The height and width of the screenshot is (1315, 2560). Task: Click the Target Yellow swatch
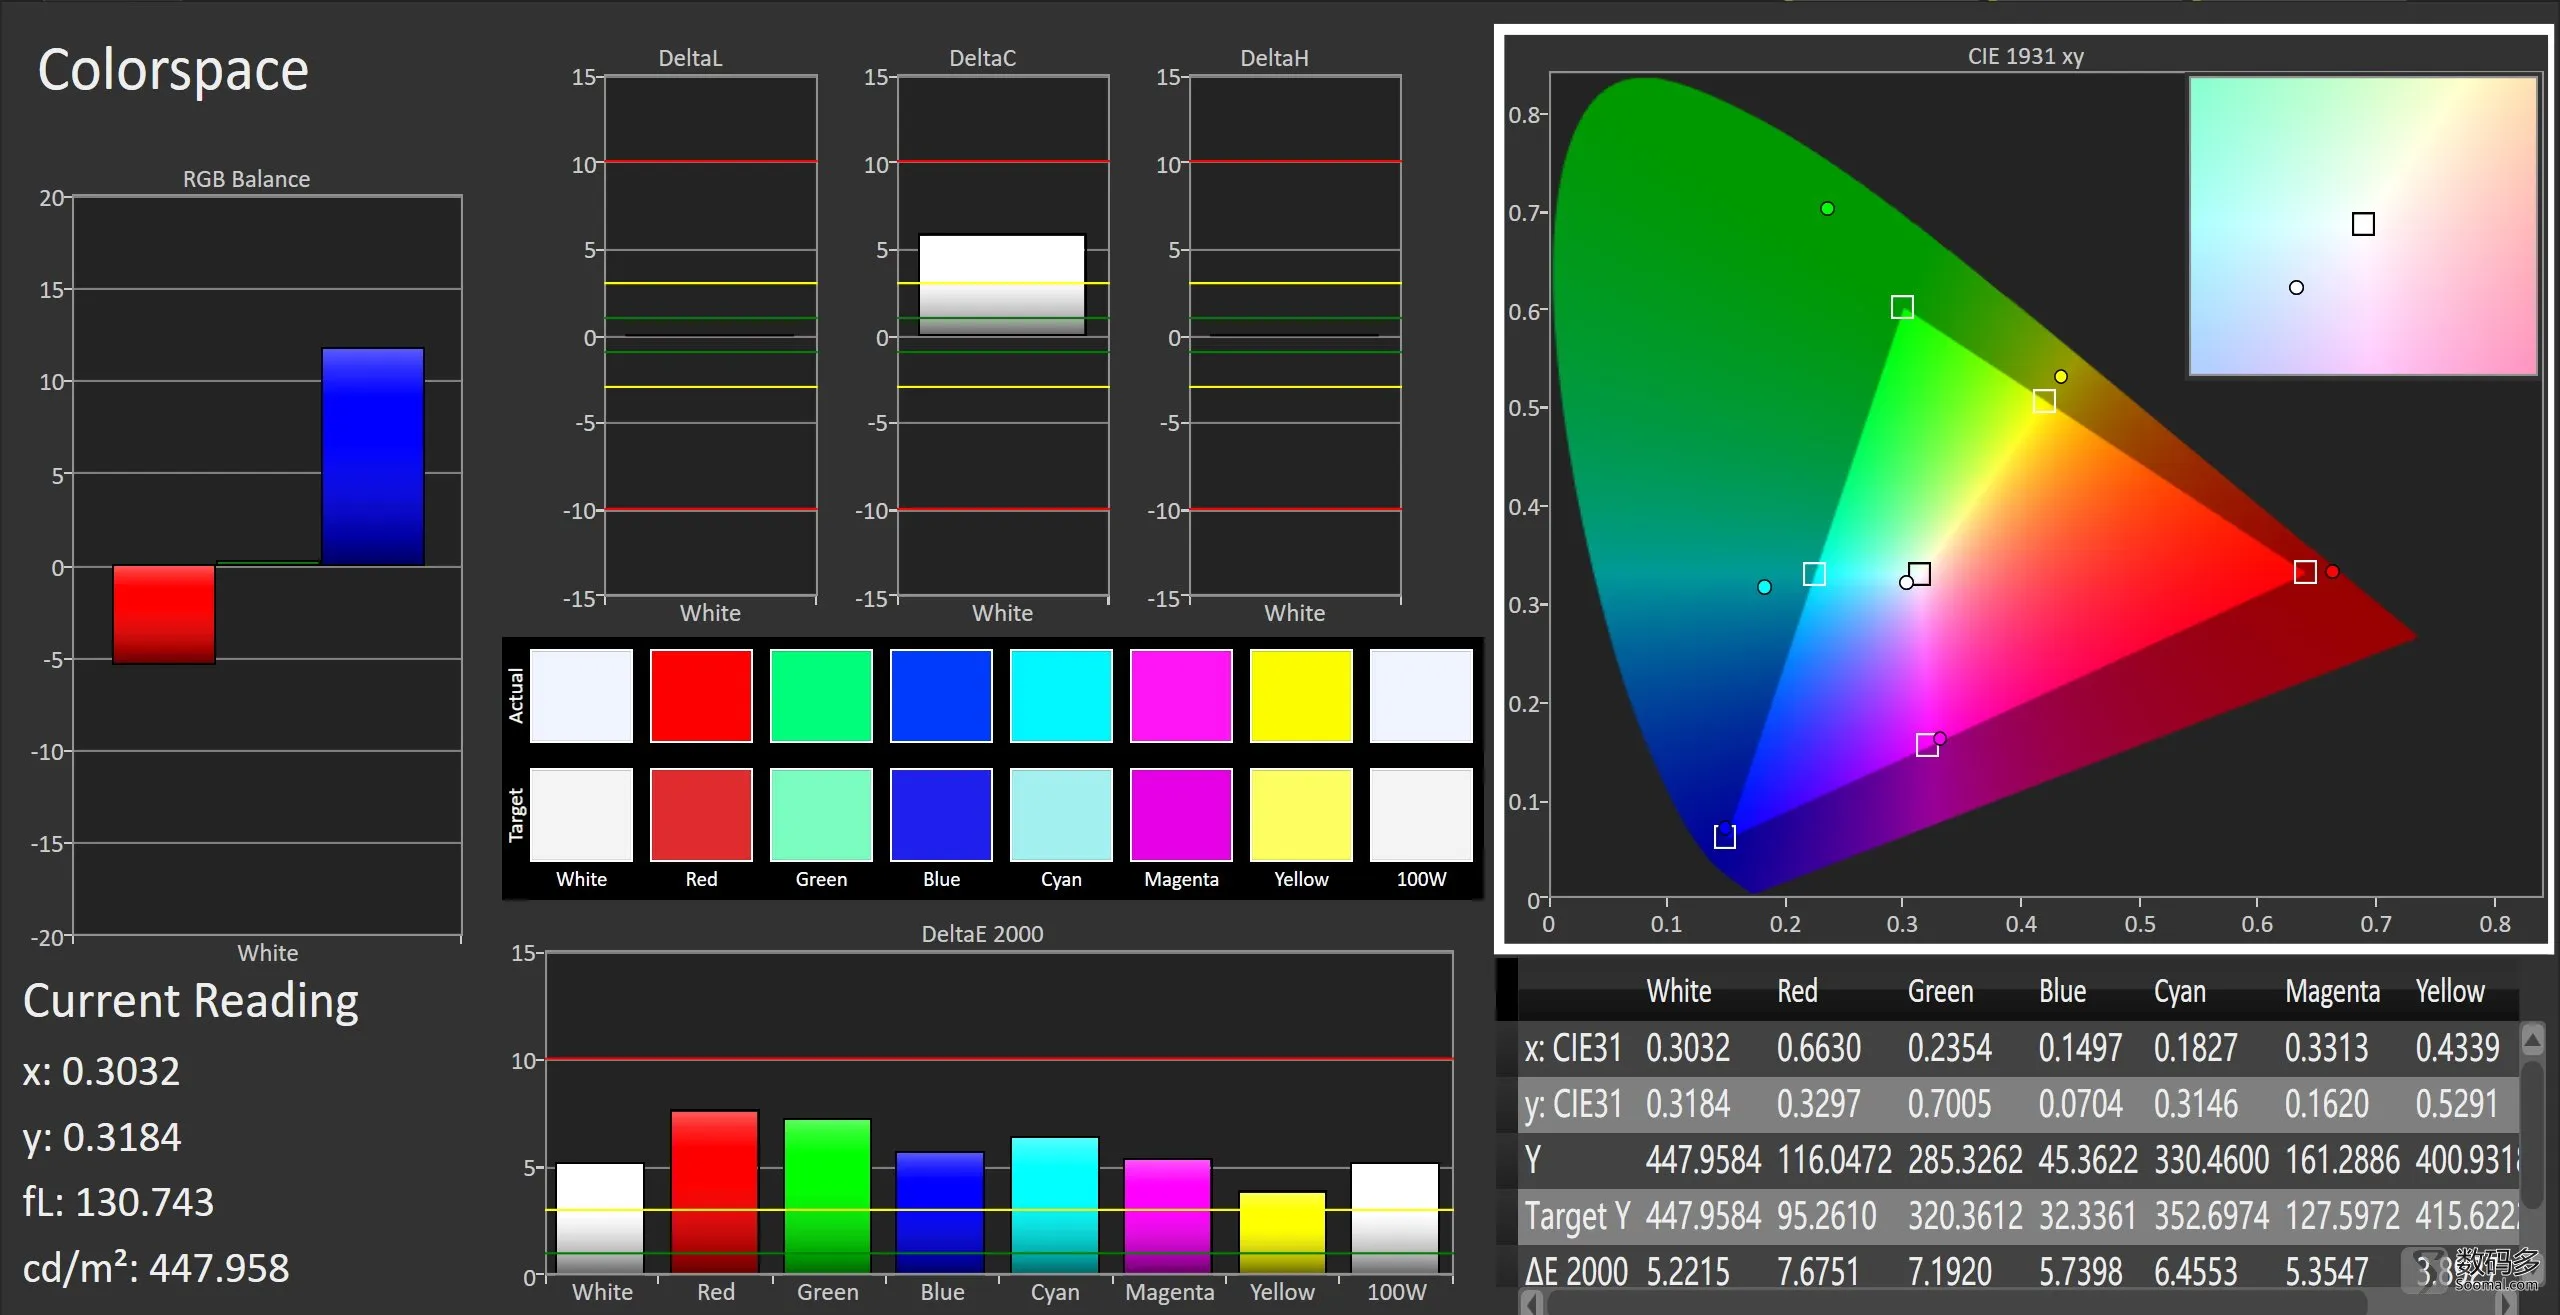[x=1301, y=815]
